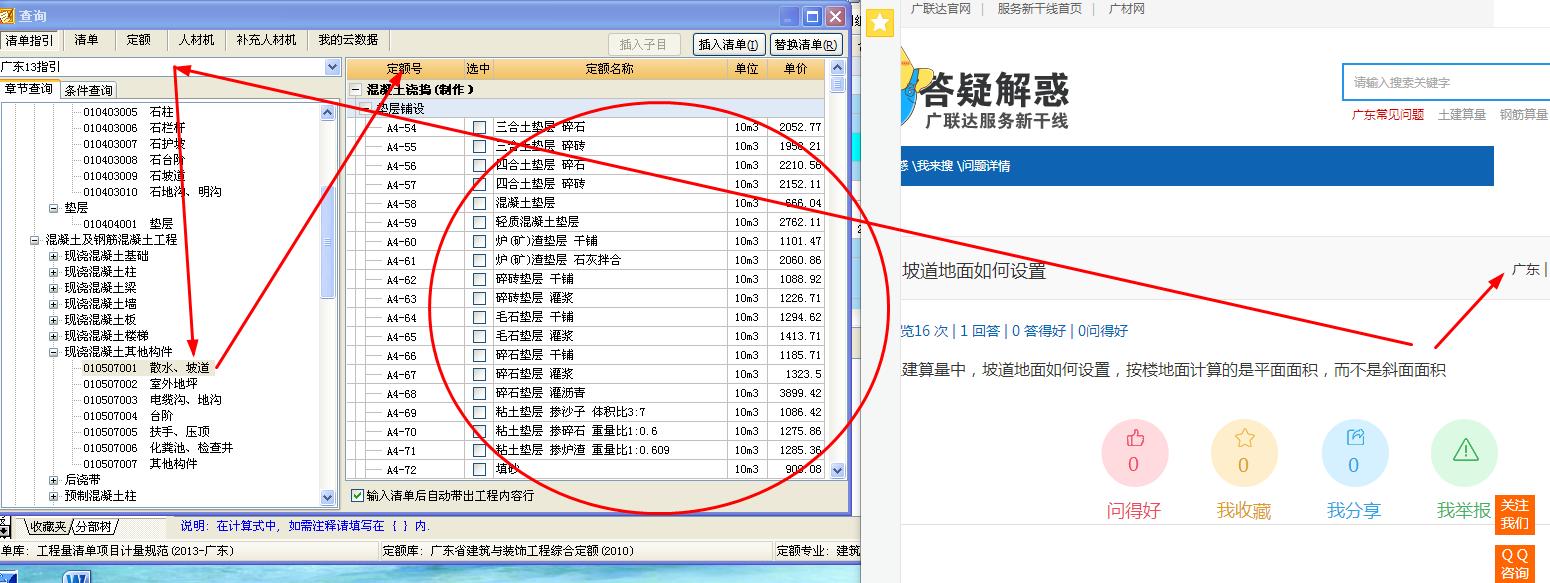
Task: Tick the checkbox for A4-62 碎砖垫层 干铺
Action: pos(480,279)
